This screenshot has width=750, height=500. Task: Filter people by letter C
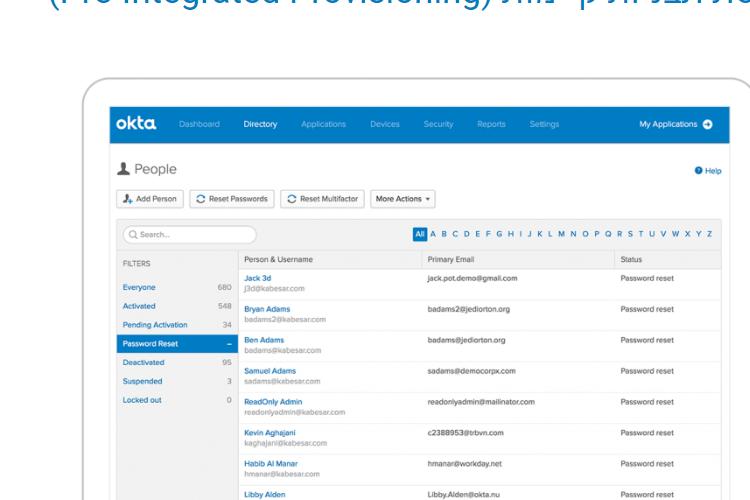coord(455,234)
